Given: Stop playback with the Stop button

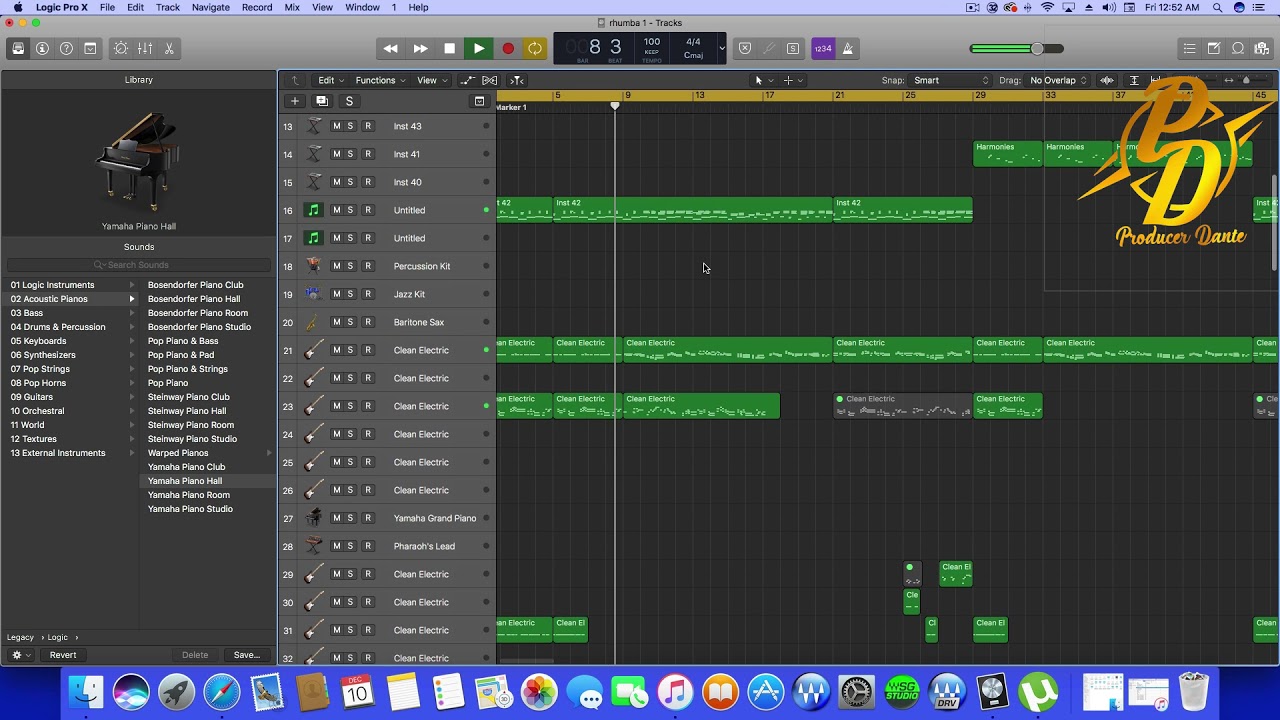Looking at the screenshot, I should [x=449, y=48].
